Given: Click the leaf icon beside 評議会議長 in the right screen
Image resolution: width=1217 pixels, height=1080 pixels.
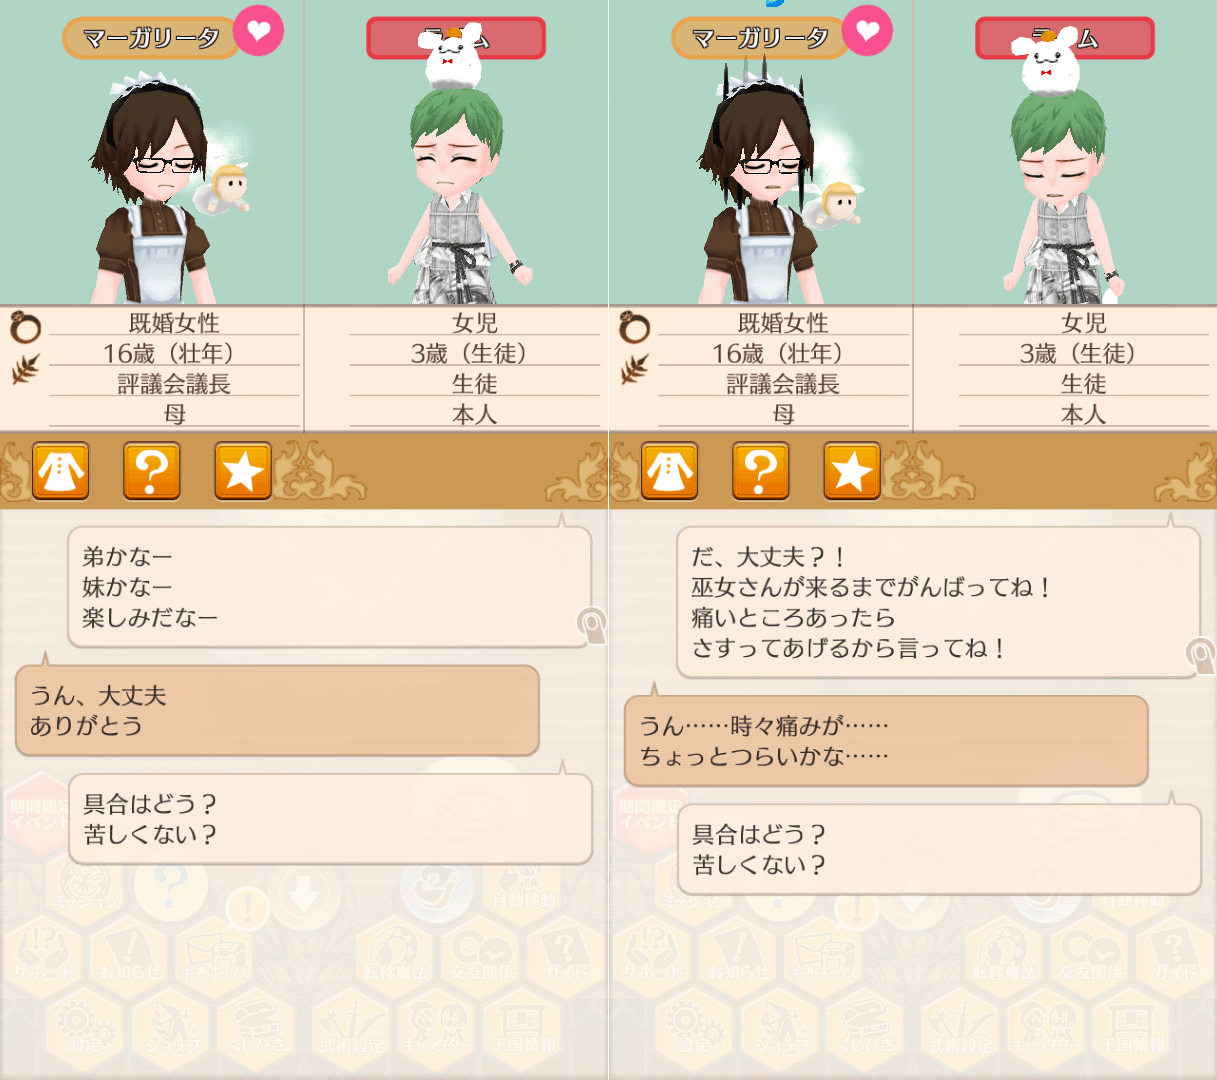Looking at the screenshot, I should click(x=634, y=370).
